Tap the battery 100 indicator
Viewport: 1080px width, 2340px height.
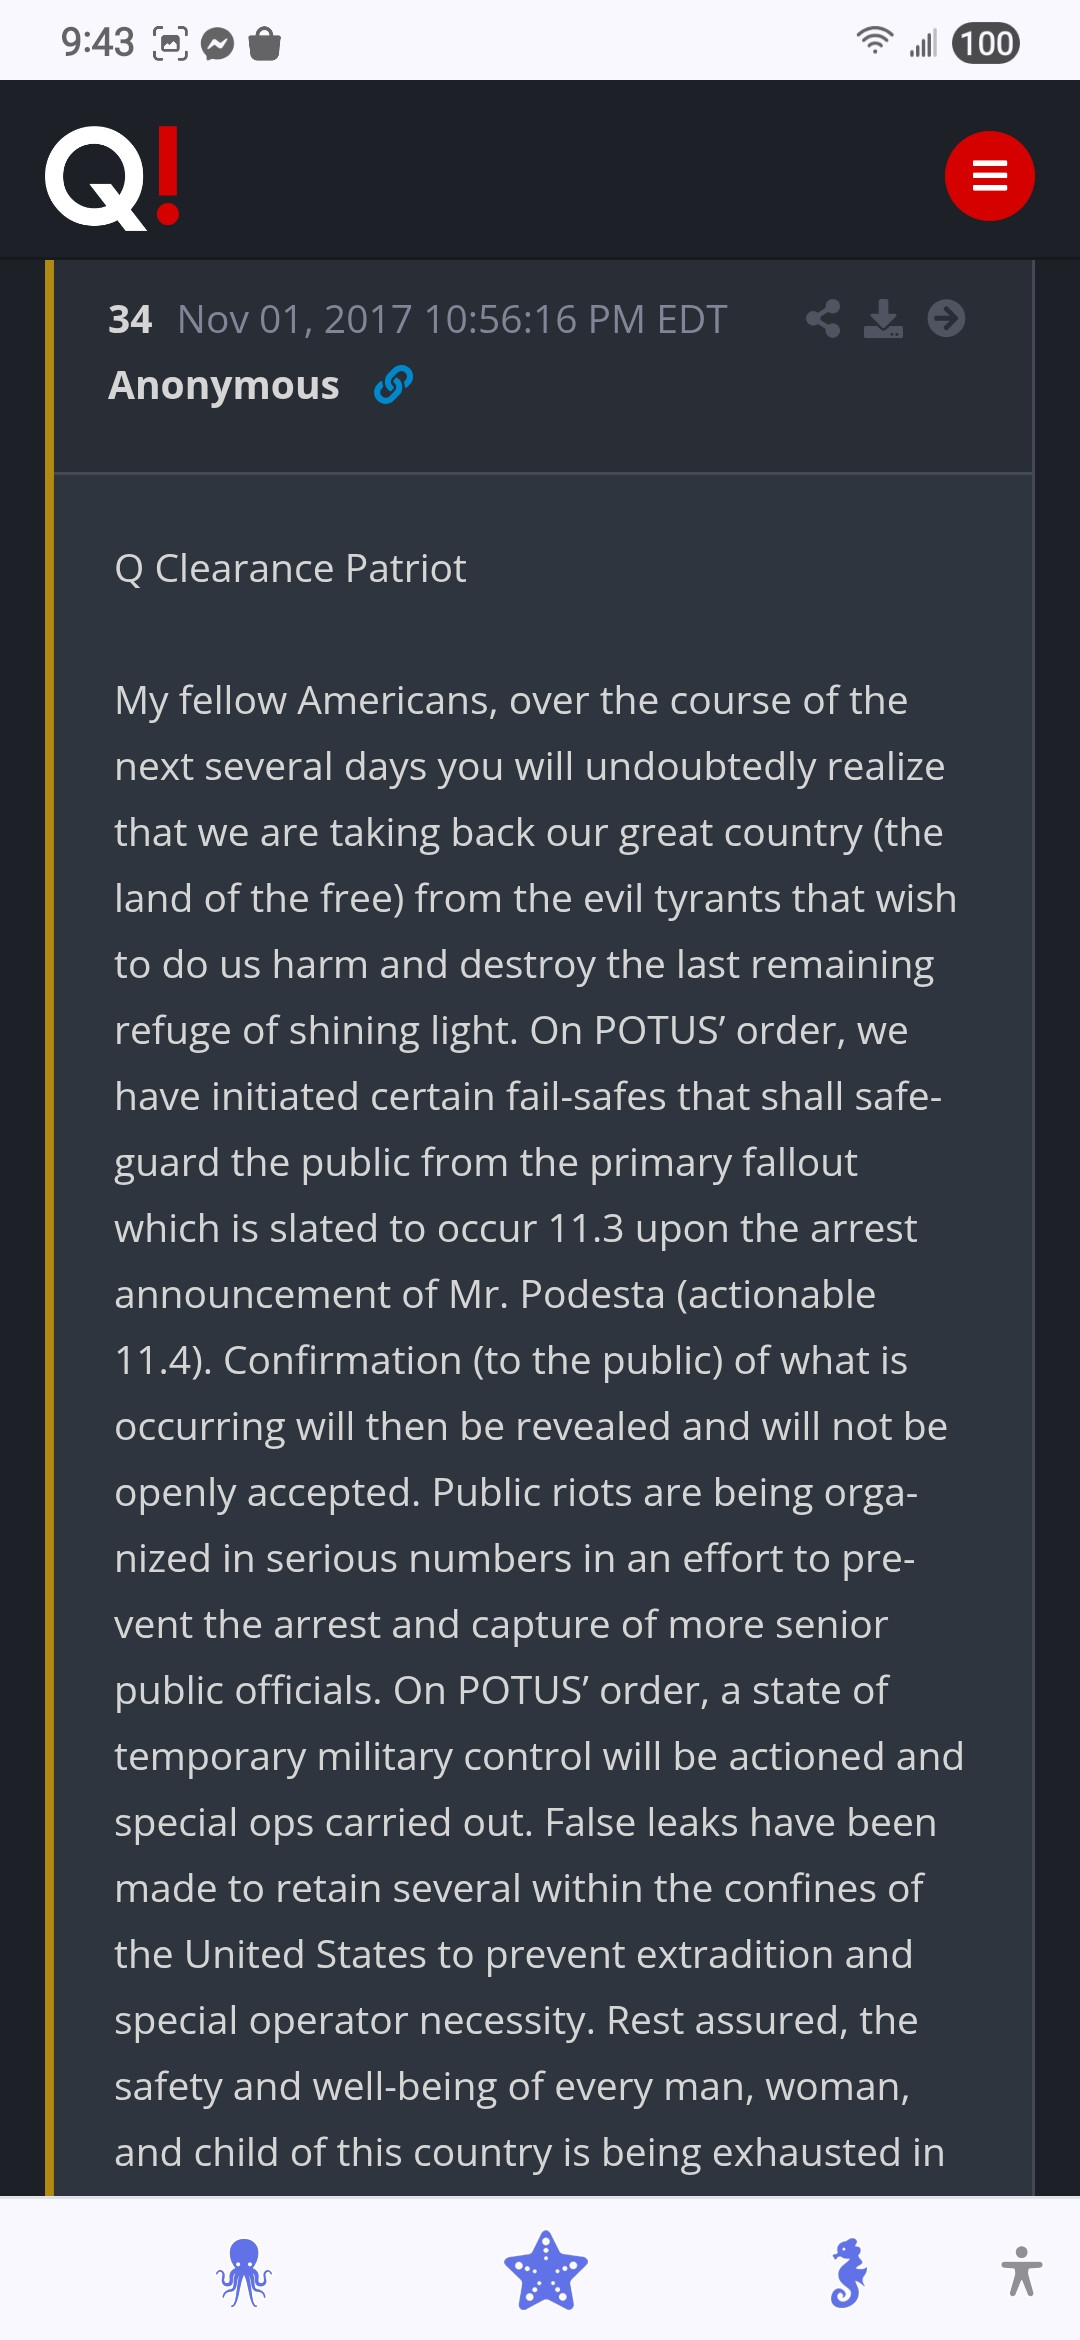point(986,43)
